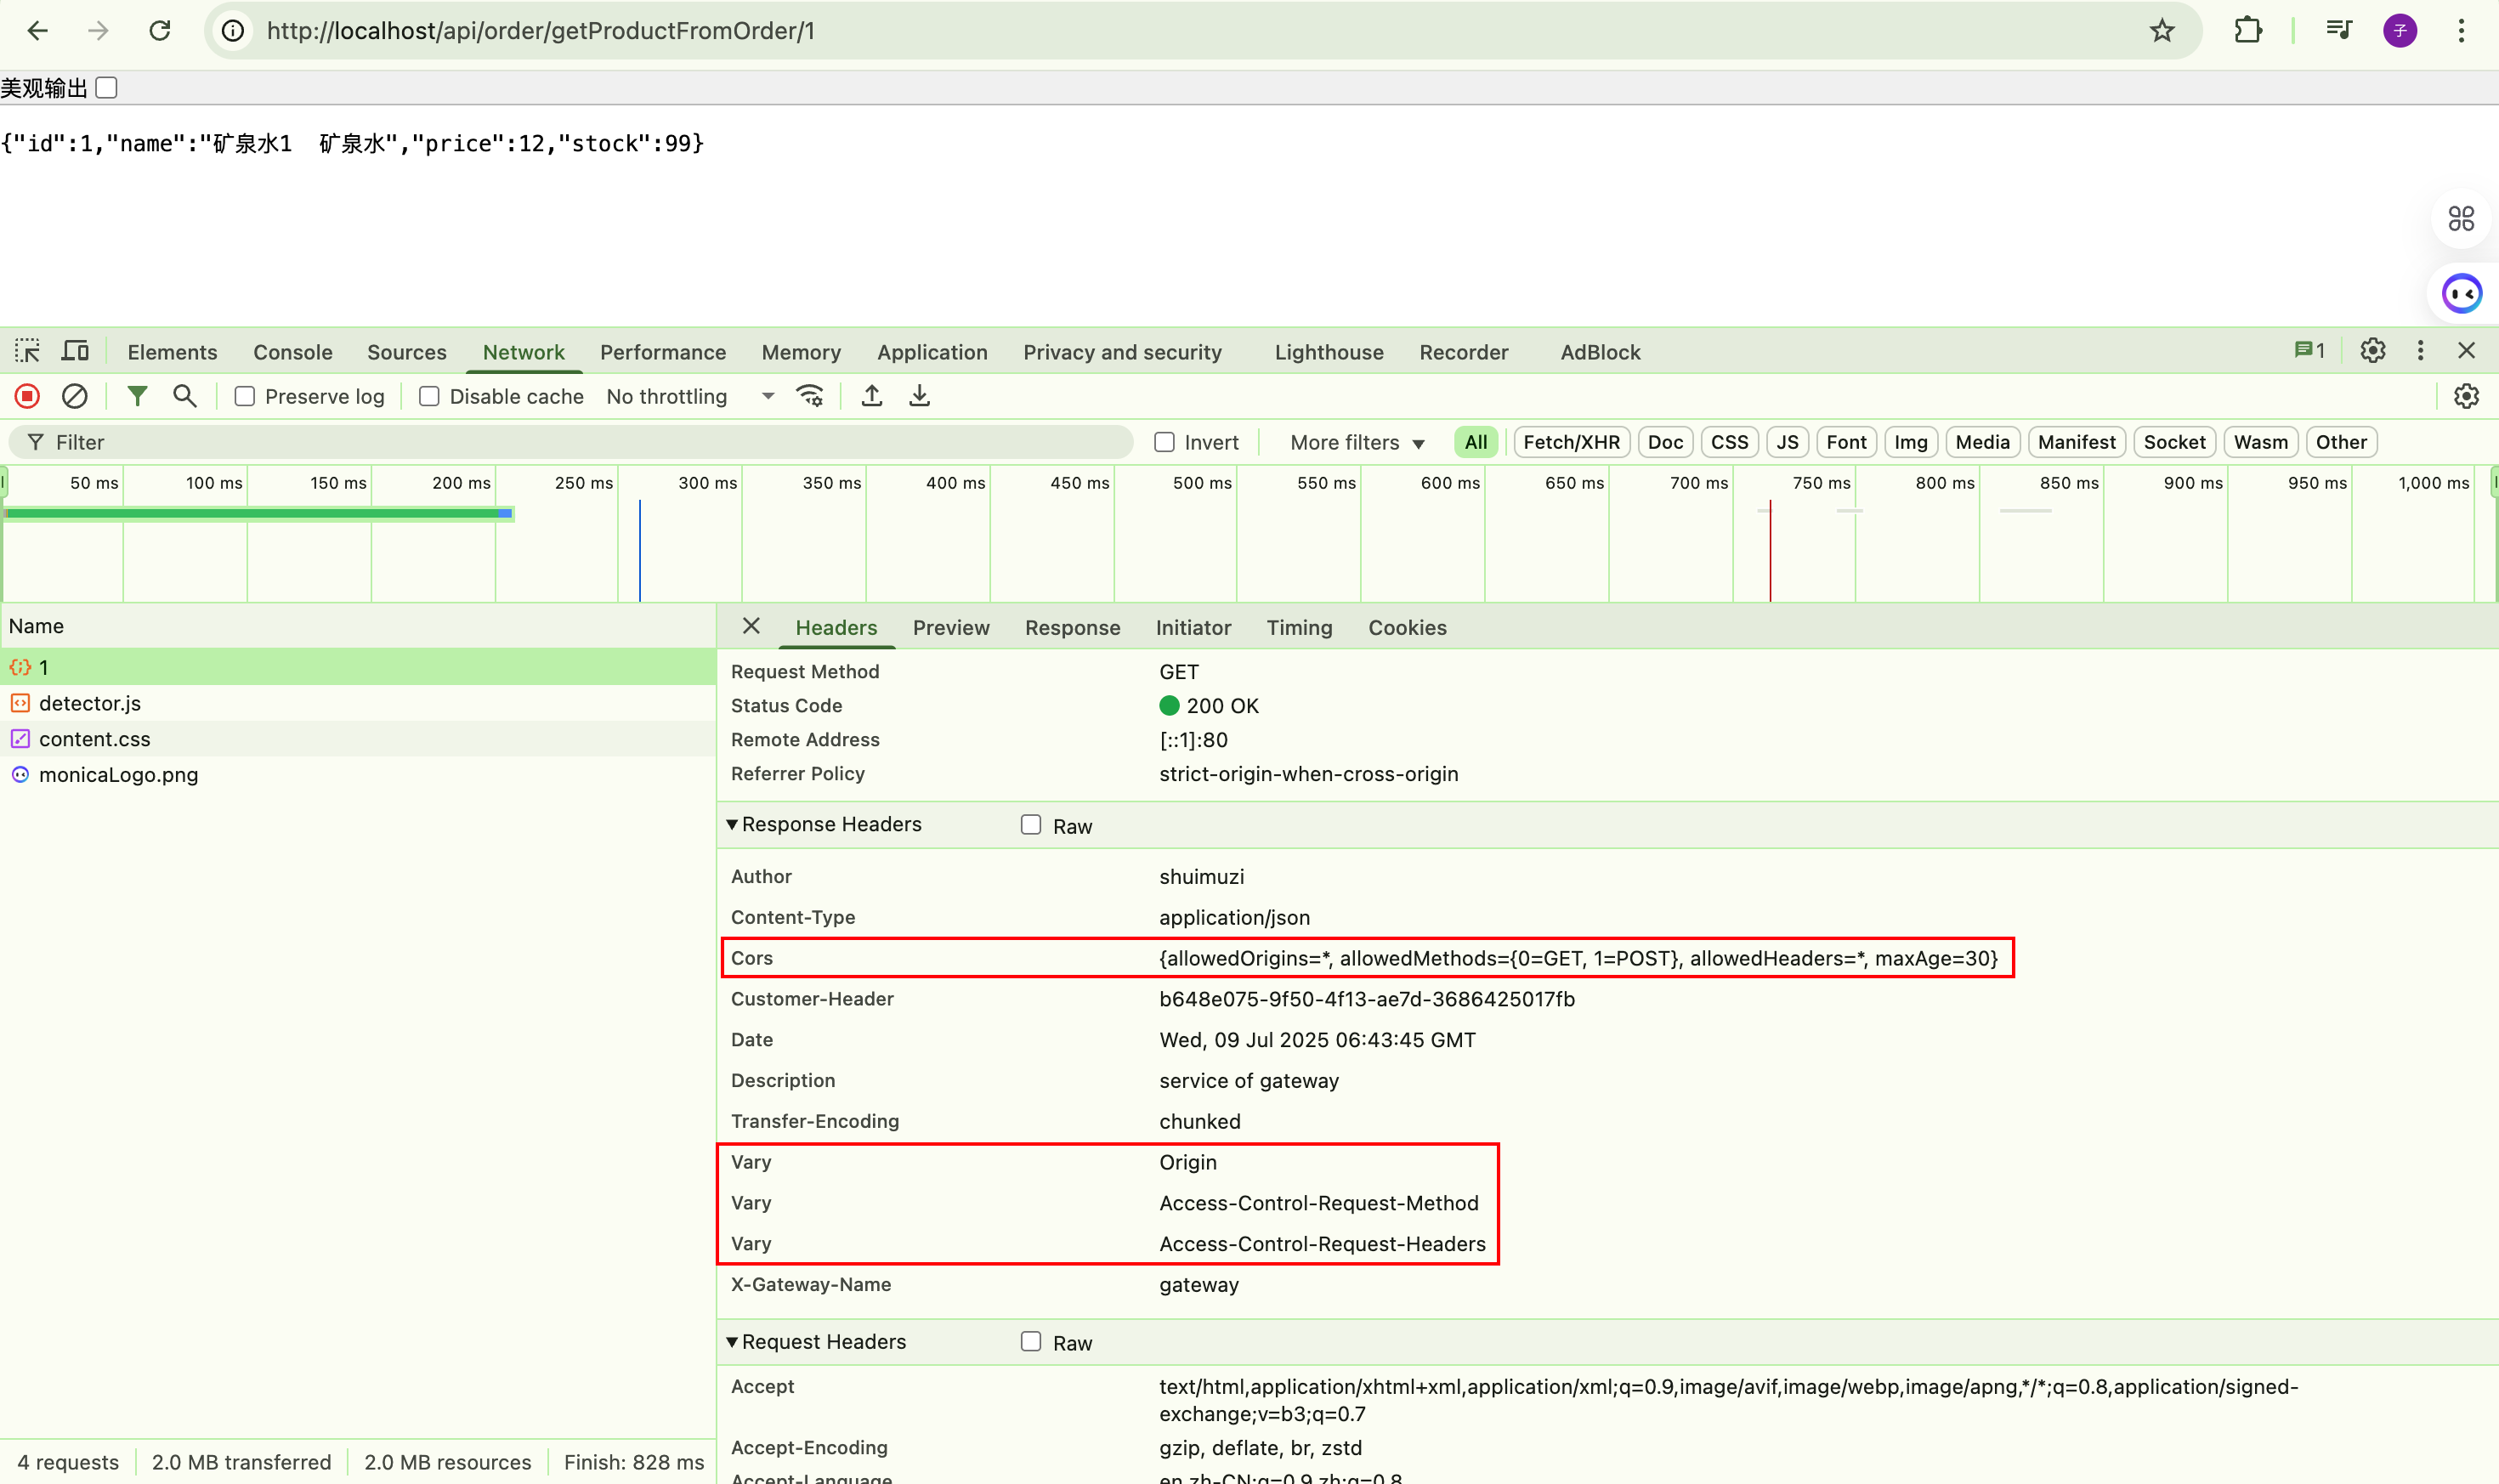This screenshot has width=2499, height=1484.
Task: Filter requests by Other type
Action: click(2341, 442)
